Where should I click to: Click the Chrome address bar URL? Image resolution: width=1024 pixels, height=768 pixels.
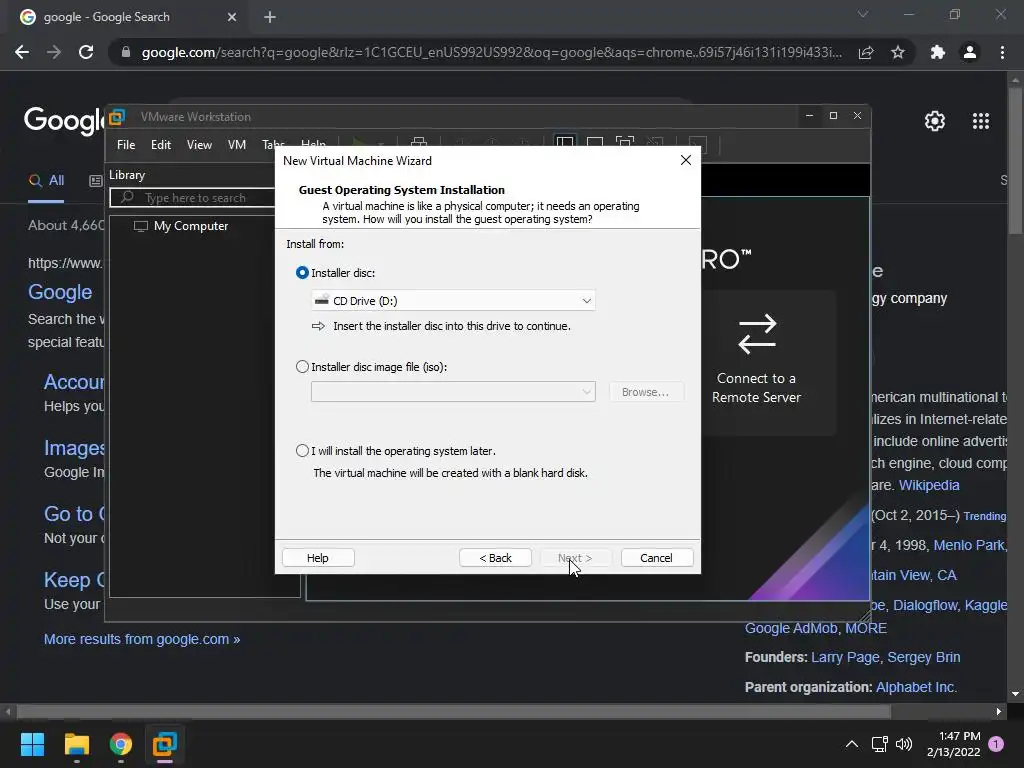click(x=492, y=52)
